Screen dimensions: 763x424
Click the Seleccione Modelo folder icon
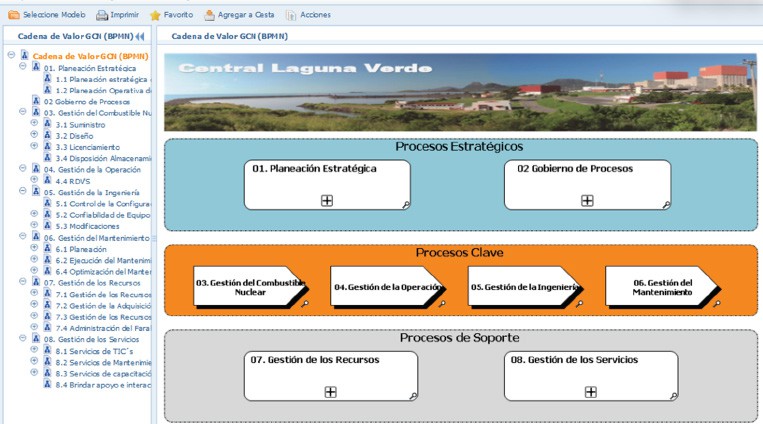(x=14, y=15)
